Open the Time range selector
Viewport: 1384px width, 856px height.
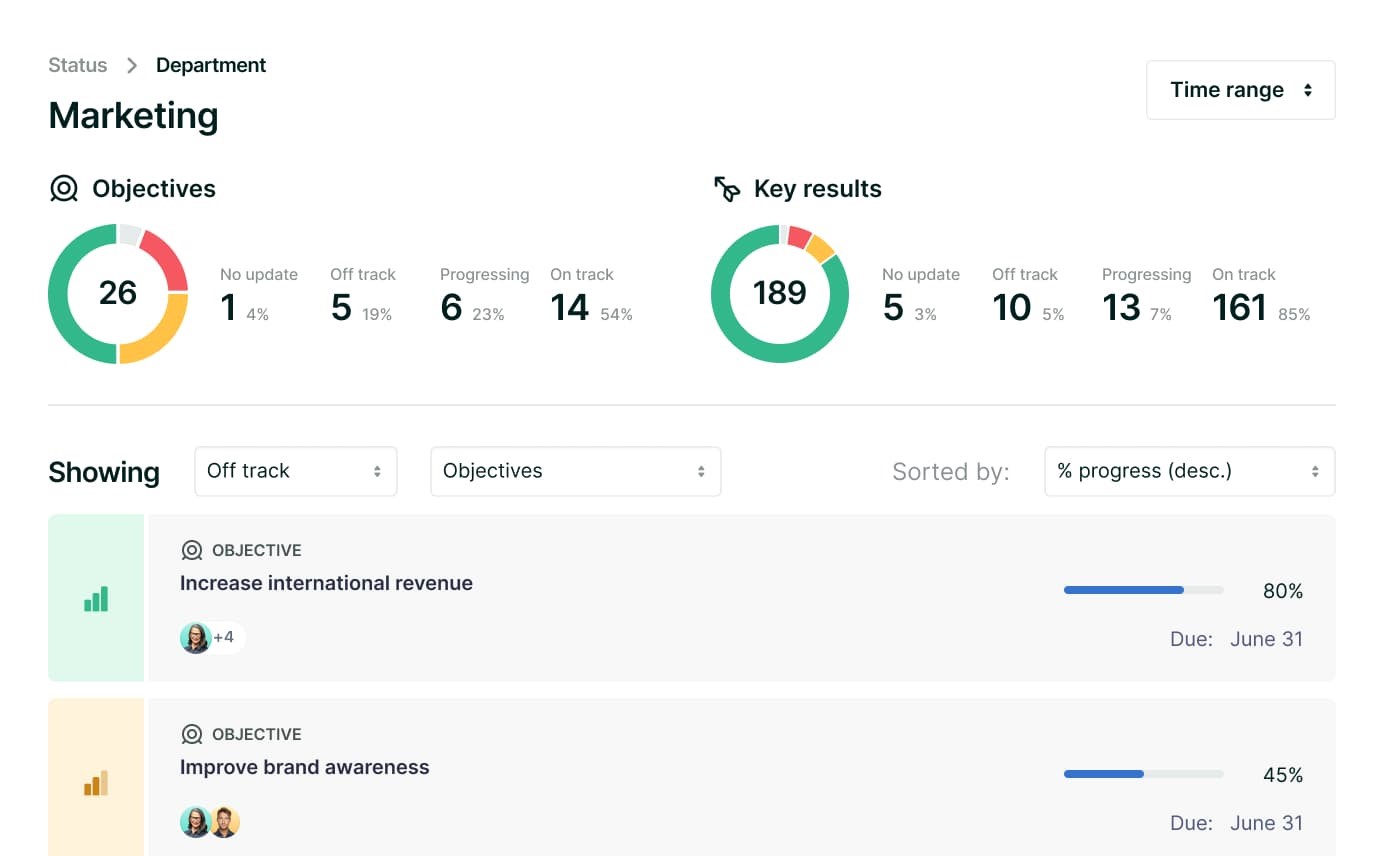(x=1240, y=89)
